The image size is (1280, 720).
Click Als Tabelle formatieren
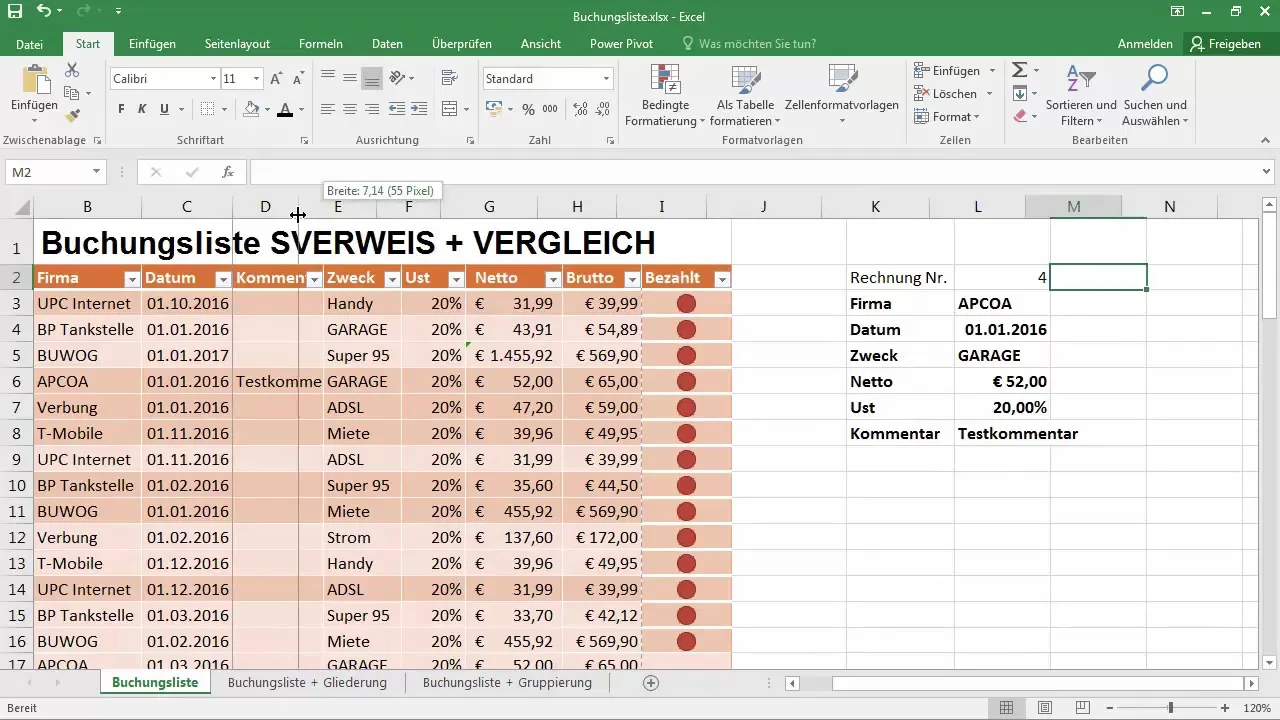point(745,95)
